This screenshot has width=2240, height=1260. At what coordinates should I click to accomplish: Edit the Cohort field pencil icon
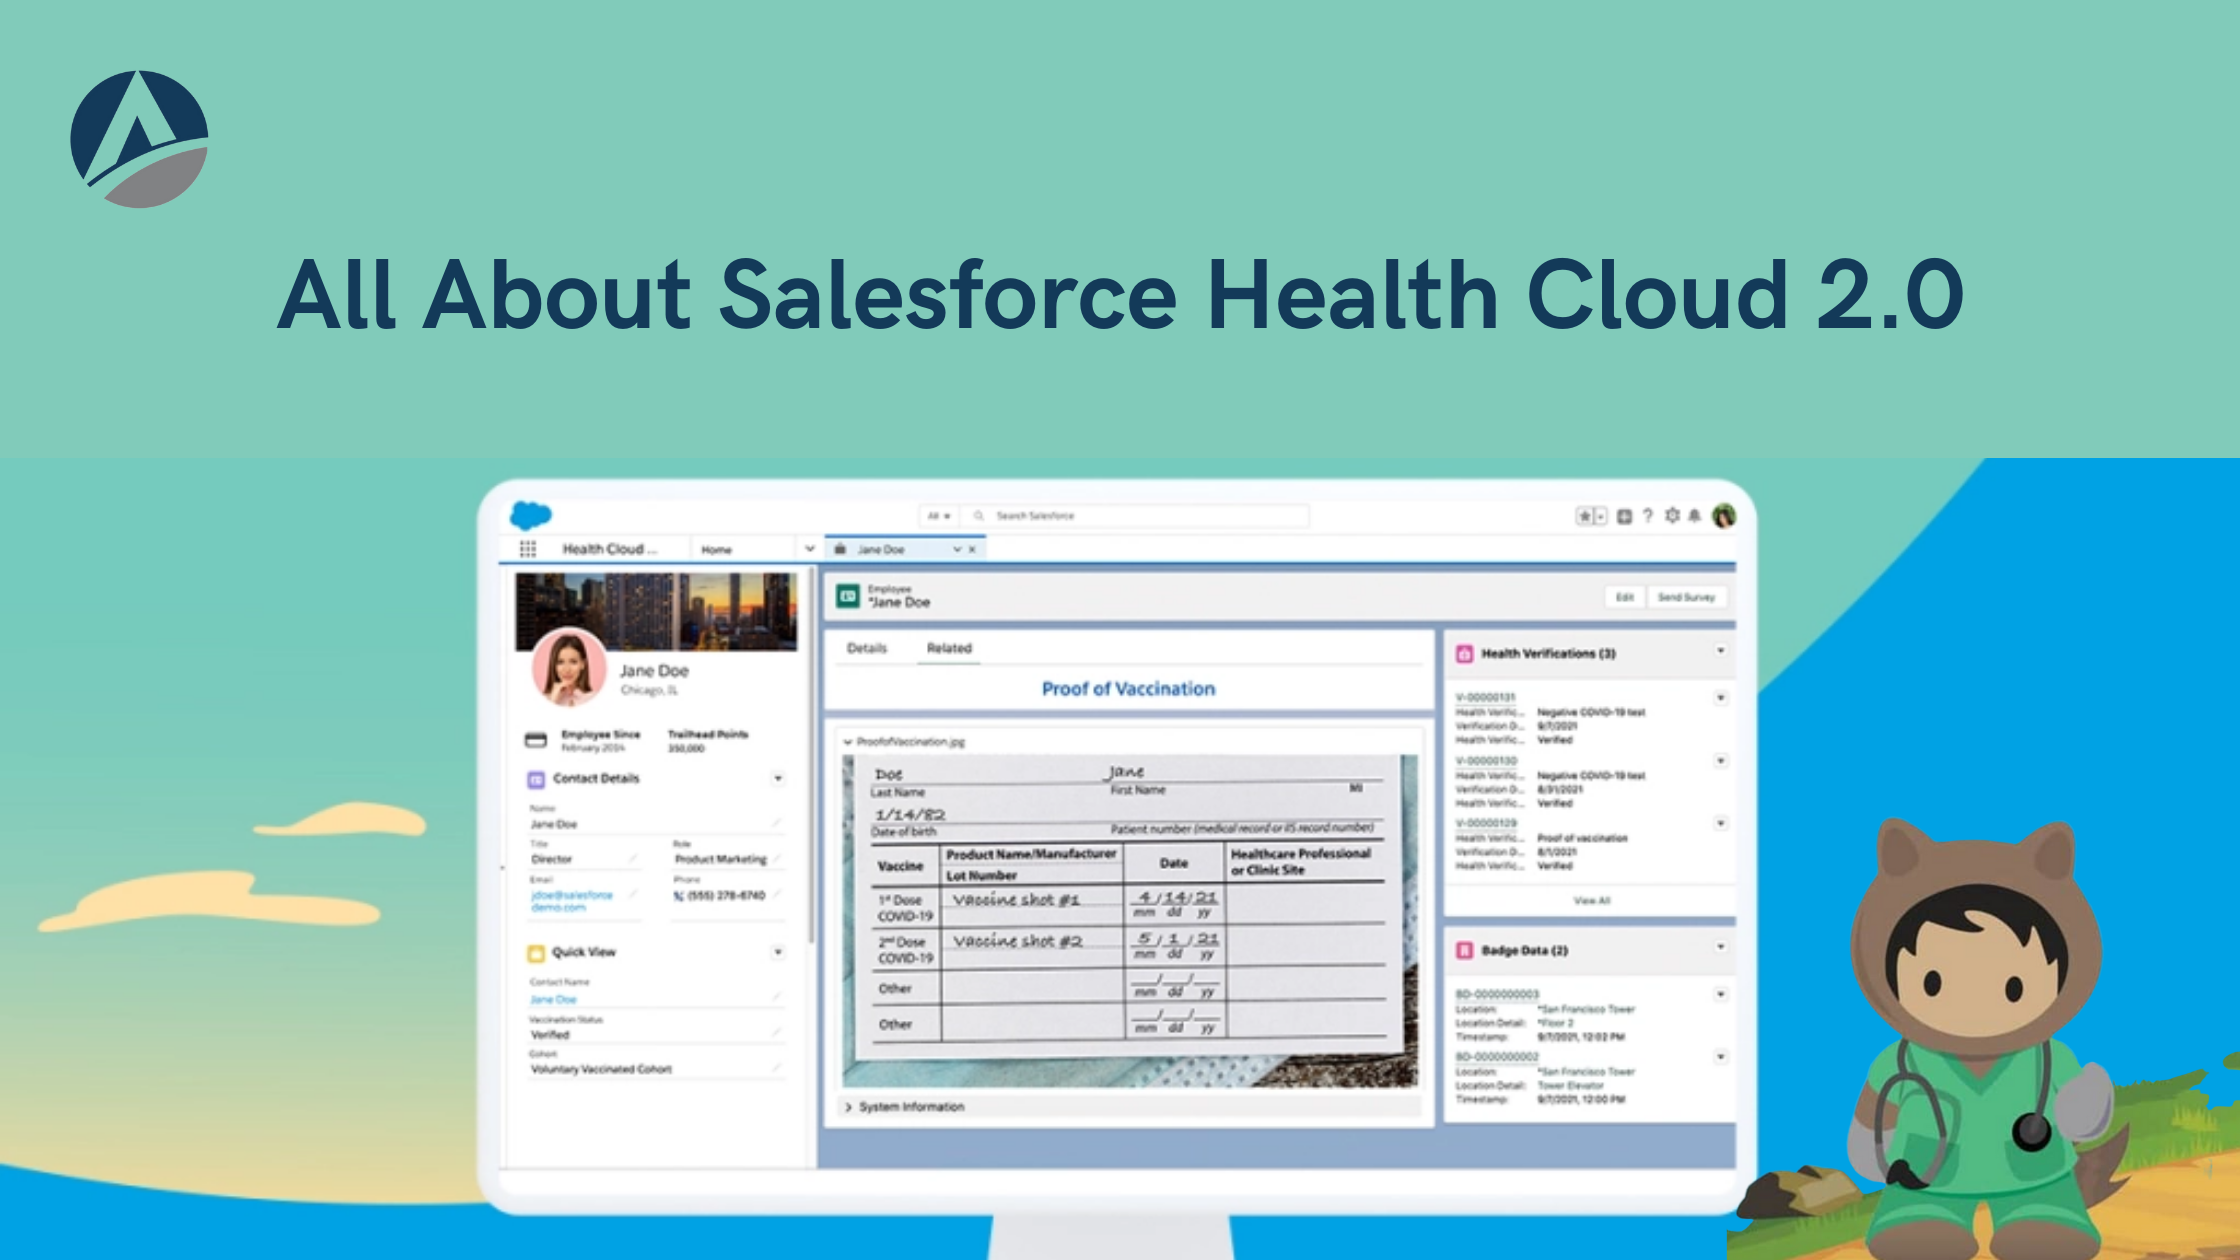[x=776, y=1068]
